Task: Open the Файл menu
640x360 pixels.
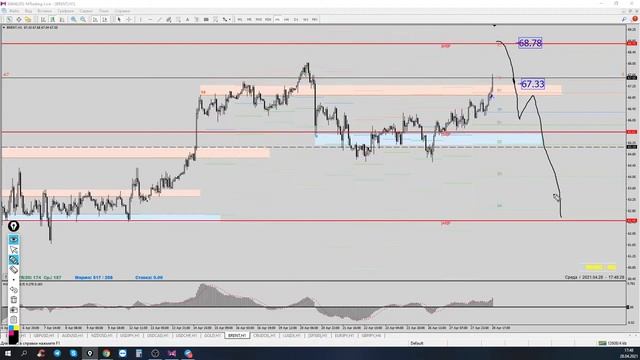Action: (x=14, y=11)
